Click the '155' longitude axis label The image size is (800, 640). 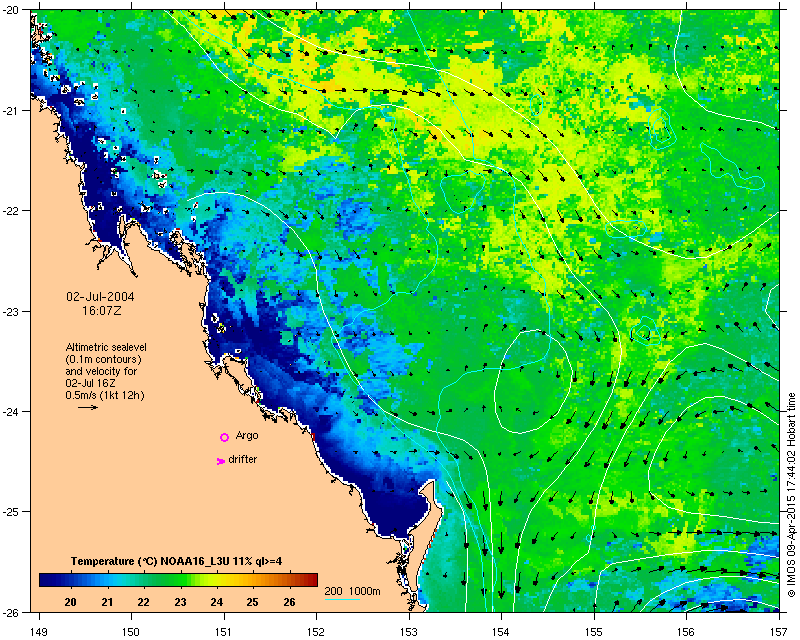click(594, 632)
